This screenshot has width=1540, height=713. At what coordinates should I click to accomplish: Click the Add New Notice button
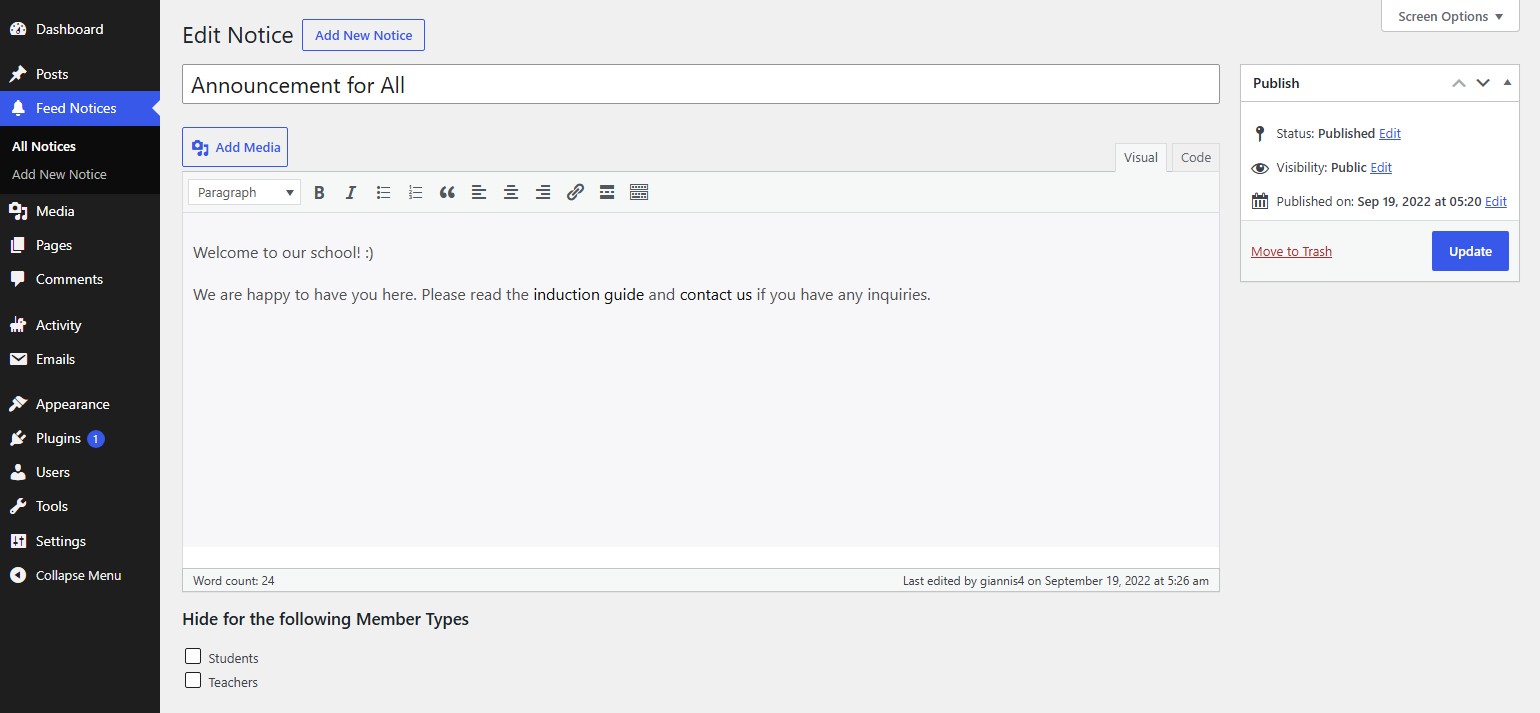(363, 35)
